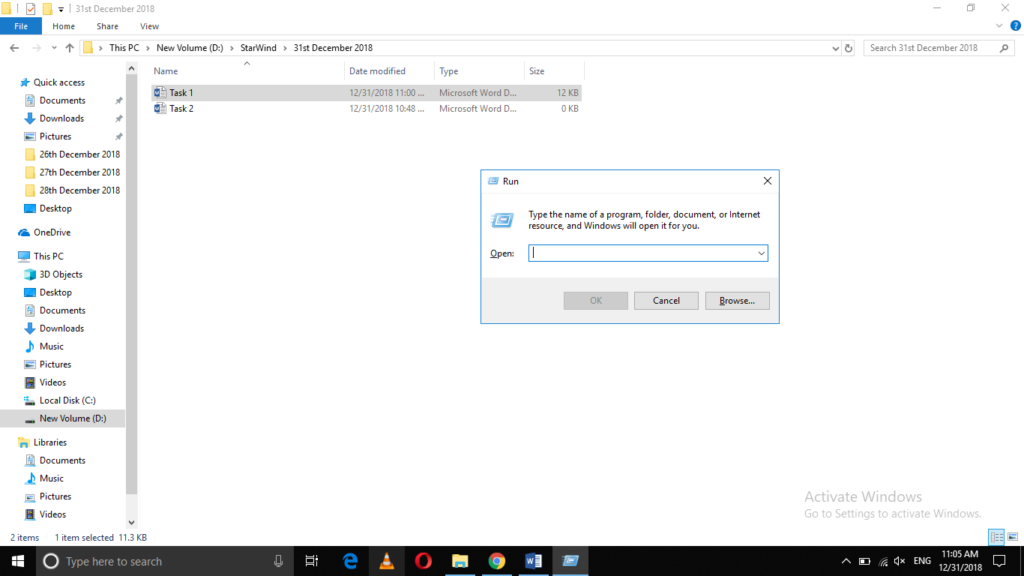Sort files by Name column header
1024x576 pixels.
(x=247, y=71)
